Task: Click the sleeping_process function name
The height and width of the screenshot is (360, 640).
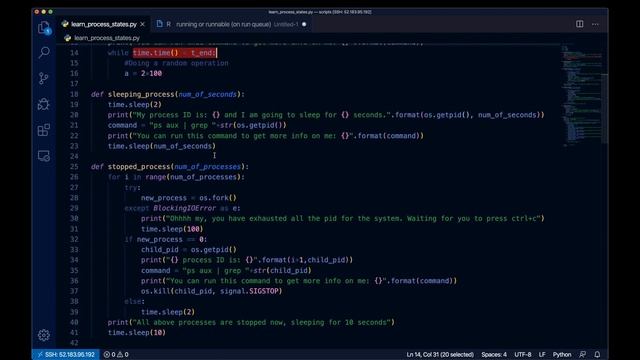Action: pos(141,94)
